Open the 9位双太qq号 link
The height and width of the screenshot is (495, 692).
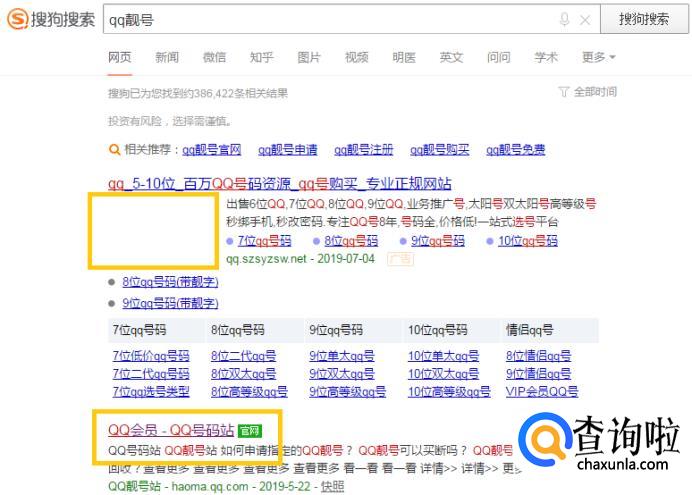342,374
